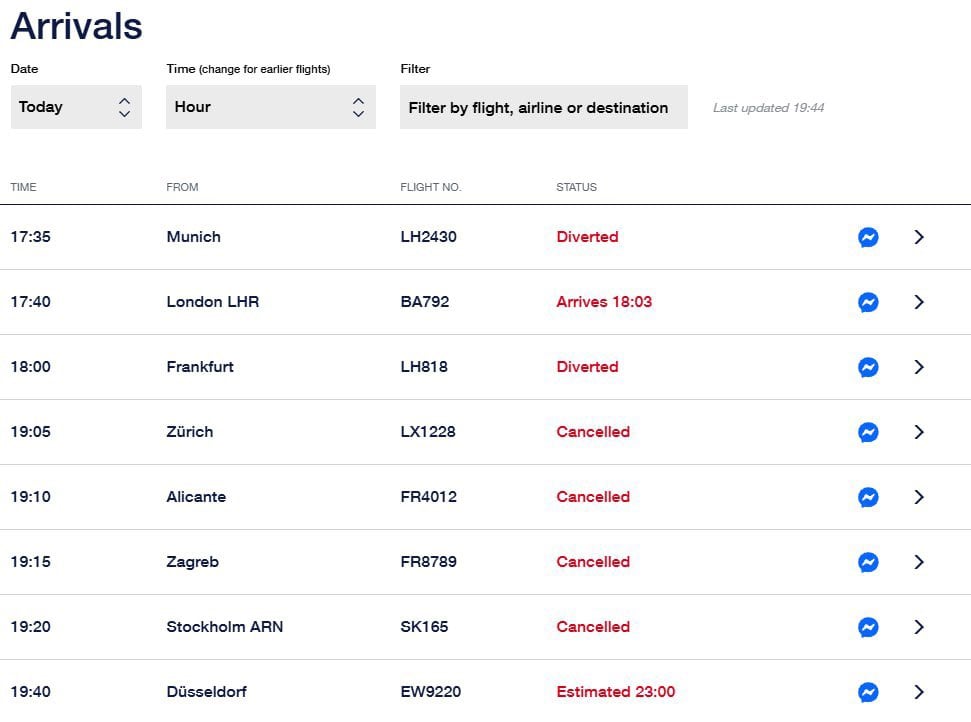Image resolution: width=971 pixels, height=722 pixels.
Task: Click Messenger icon for Zagreb FR8789
Action: click(x=868, y=562)
